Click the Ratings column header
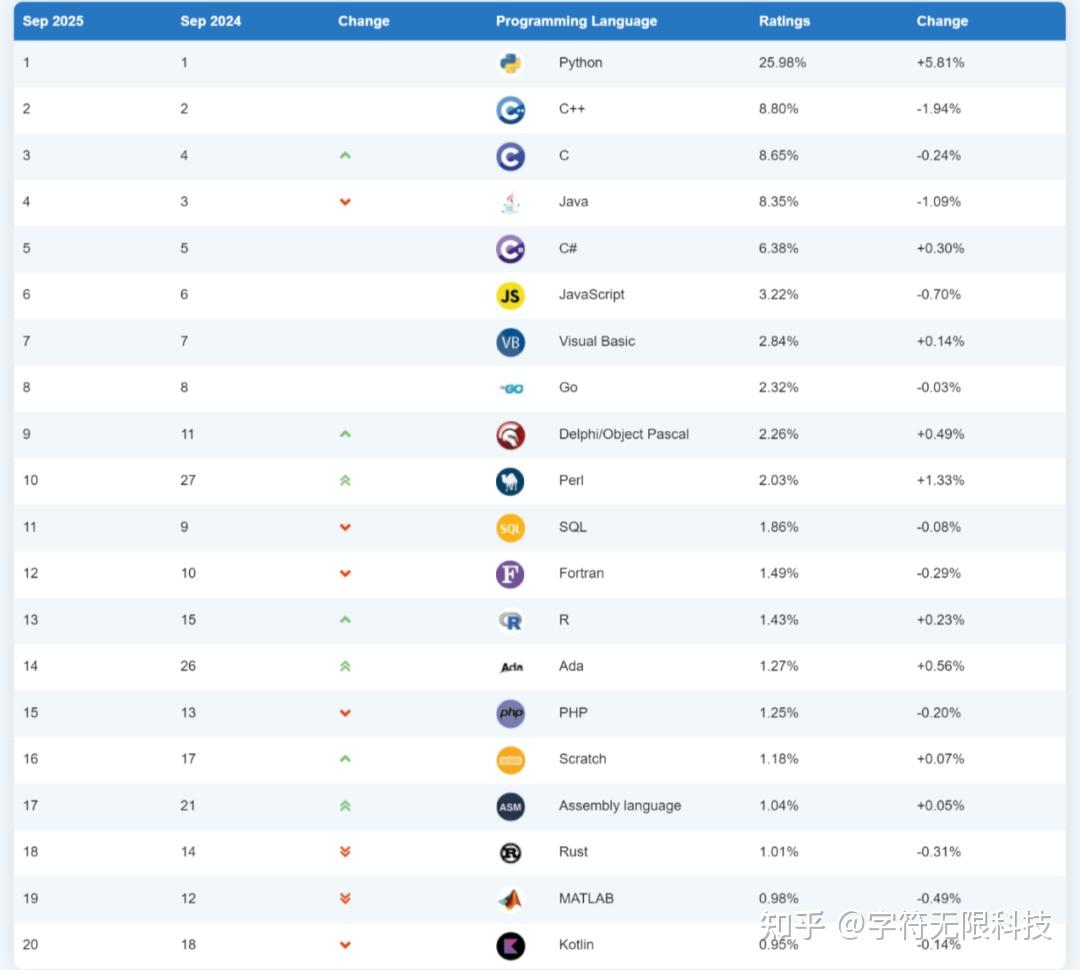The height and width of the screenshot is (970, 1080). [784, 21]
